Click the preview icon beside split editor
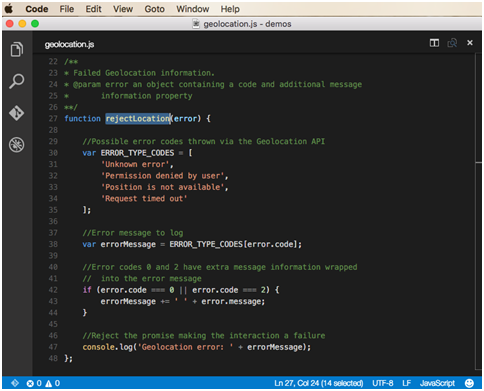The image size is (484, 391). tap(452, 43)
